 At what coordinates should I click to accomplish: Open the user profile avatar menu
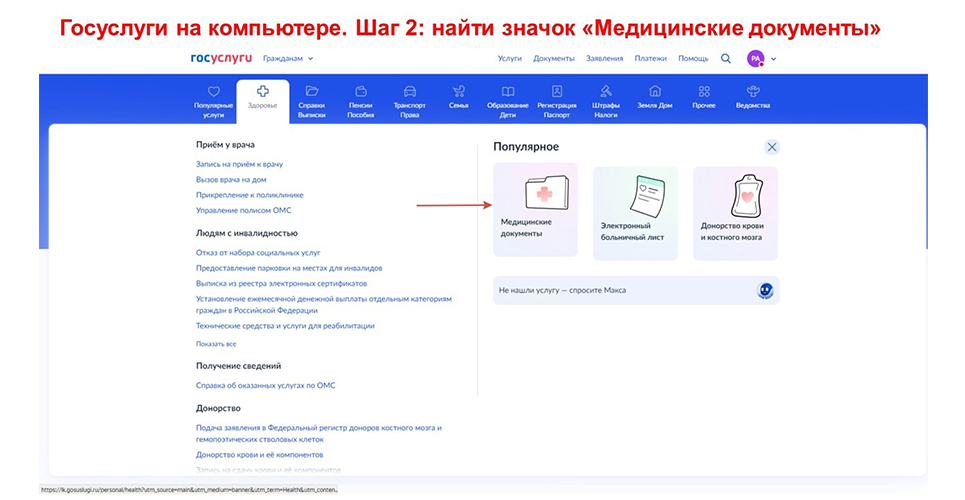tap(756, 59)
